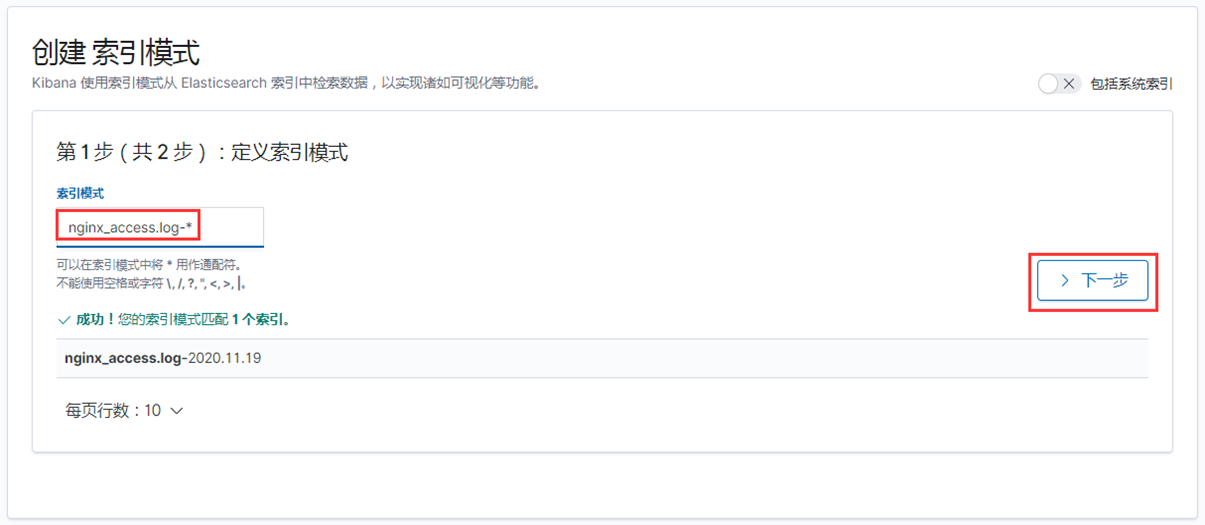Viewport: 1205px width, 525px height.
Task: Click the Kibana Elasticsearch description text
Action: tap(287, 83)
